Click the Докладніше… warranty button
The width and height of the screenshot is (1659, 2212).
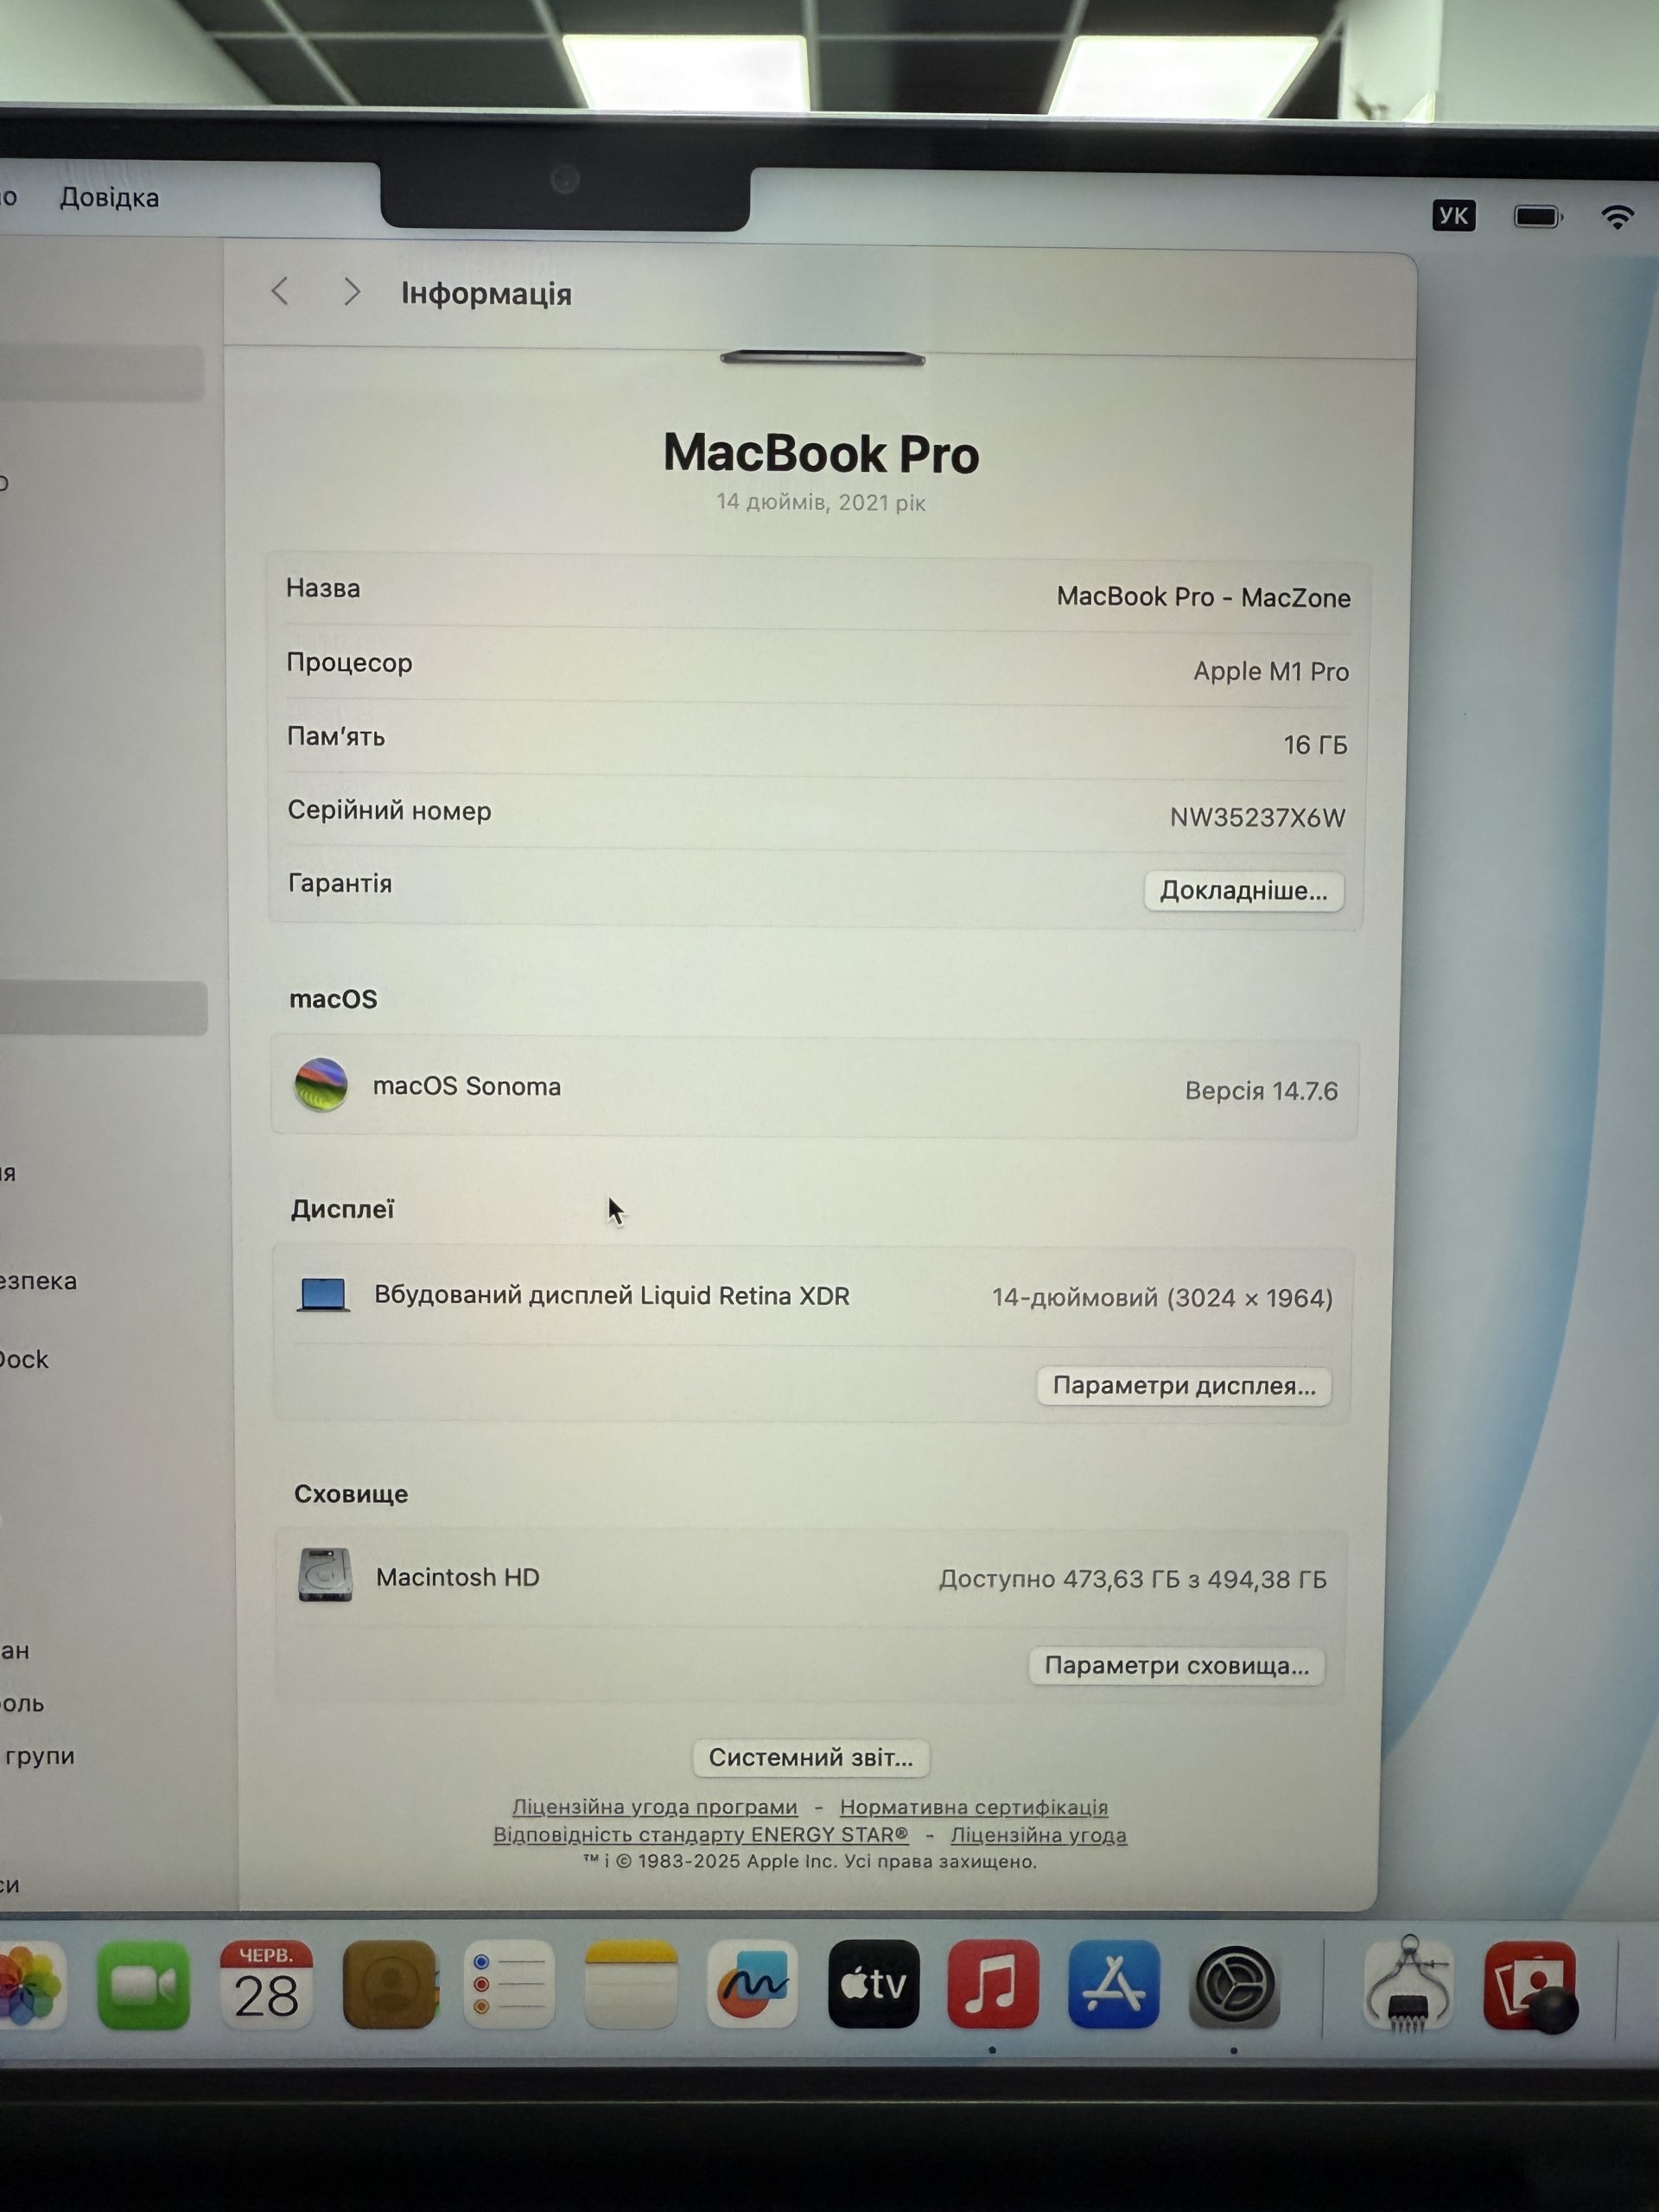pos(1243,891)
